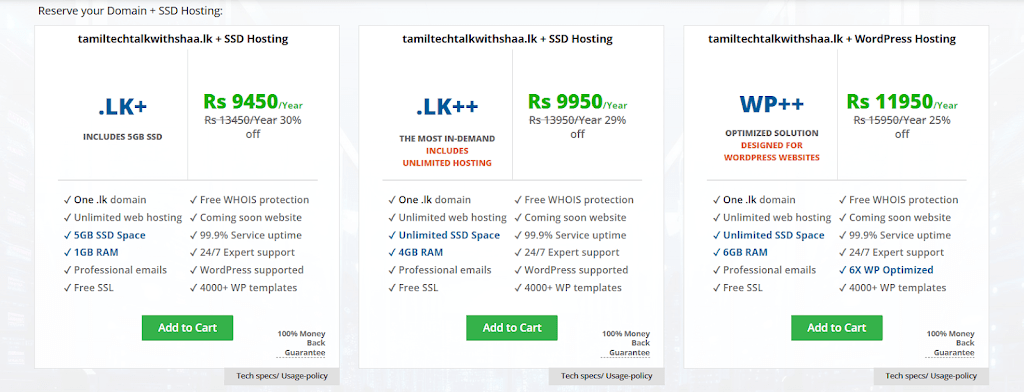This screenshot has height=392, width=1024.
Task: Open Tech specs/ Usage-policy under .LK+ plan
Action: point(281,376)
